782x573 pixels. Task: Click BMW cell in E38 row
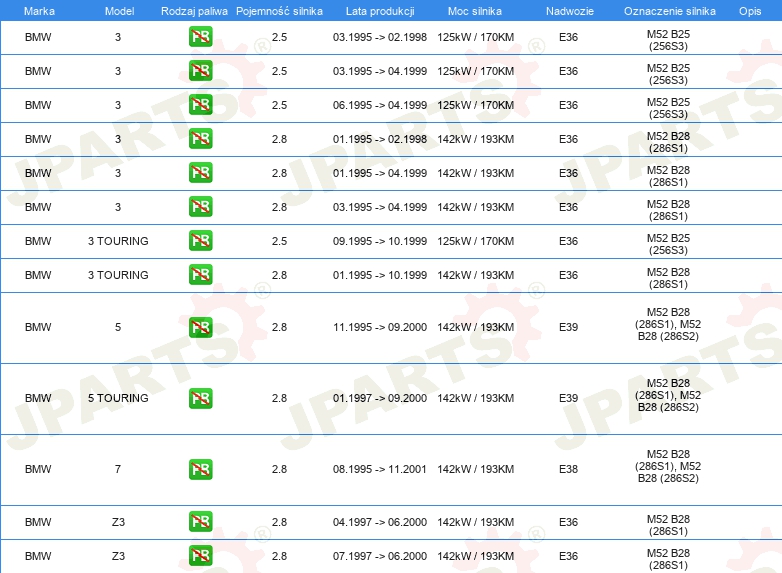38,469
